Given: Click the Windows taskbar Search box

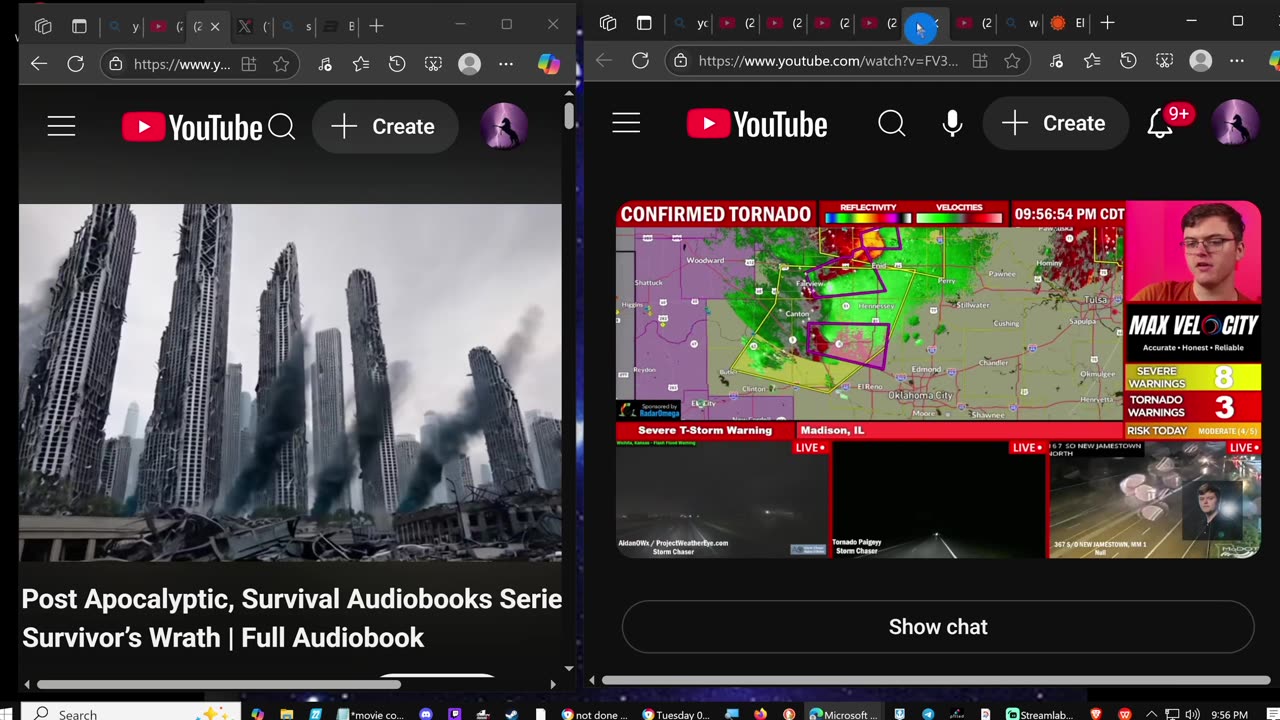Looking at the screenshot, I should pyautogui.click(x=132, y=713).
